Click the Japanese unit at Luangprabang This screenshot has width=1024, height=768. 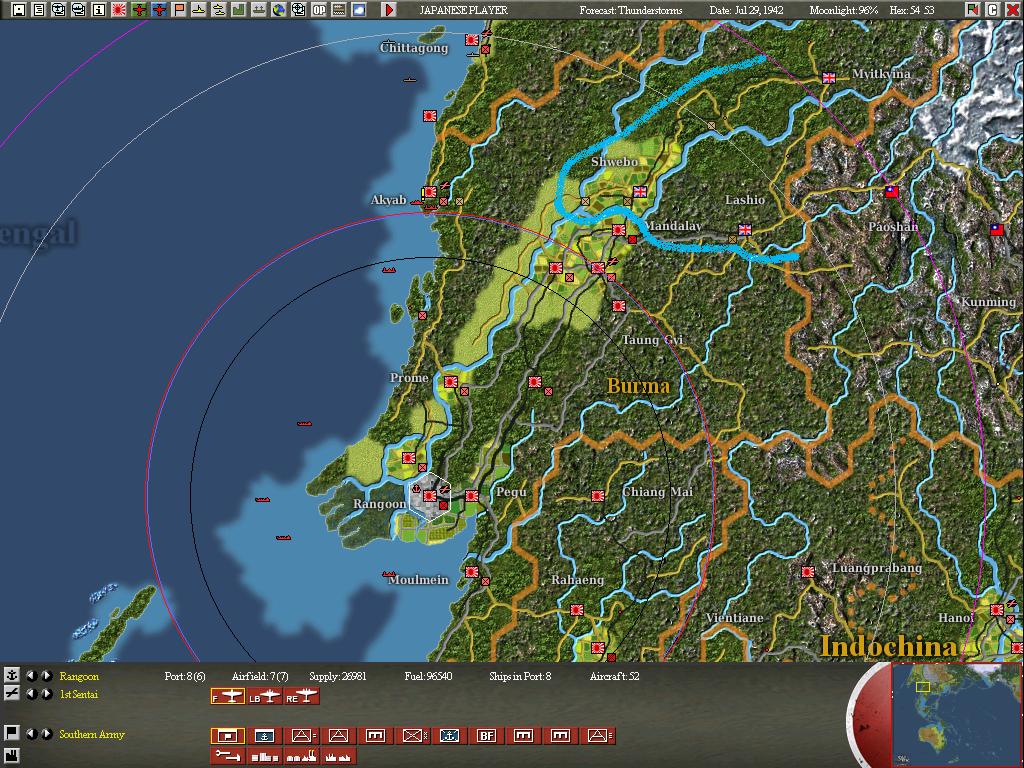(x=808, y=572)
